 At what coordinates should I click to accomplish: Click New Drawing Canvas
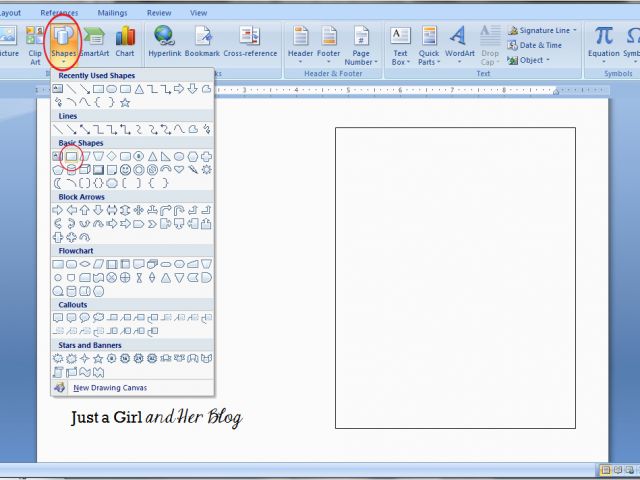point(110,388)
